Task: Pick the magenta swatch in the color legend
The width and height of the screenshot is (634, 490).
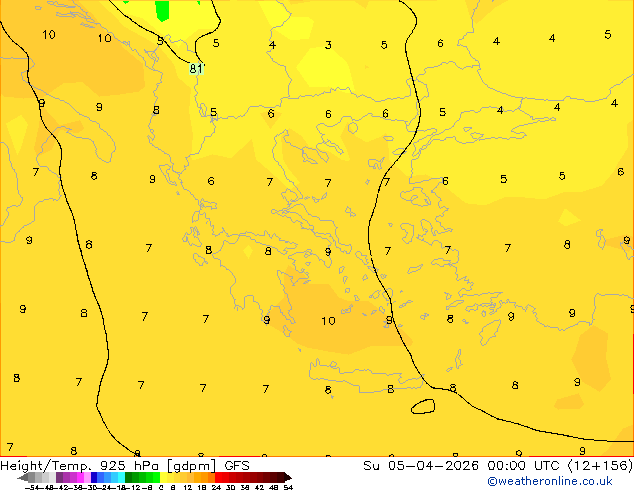Action: [80, 477]
